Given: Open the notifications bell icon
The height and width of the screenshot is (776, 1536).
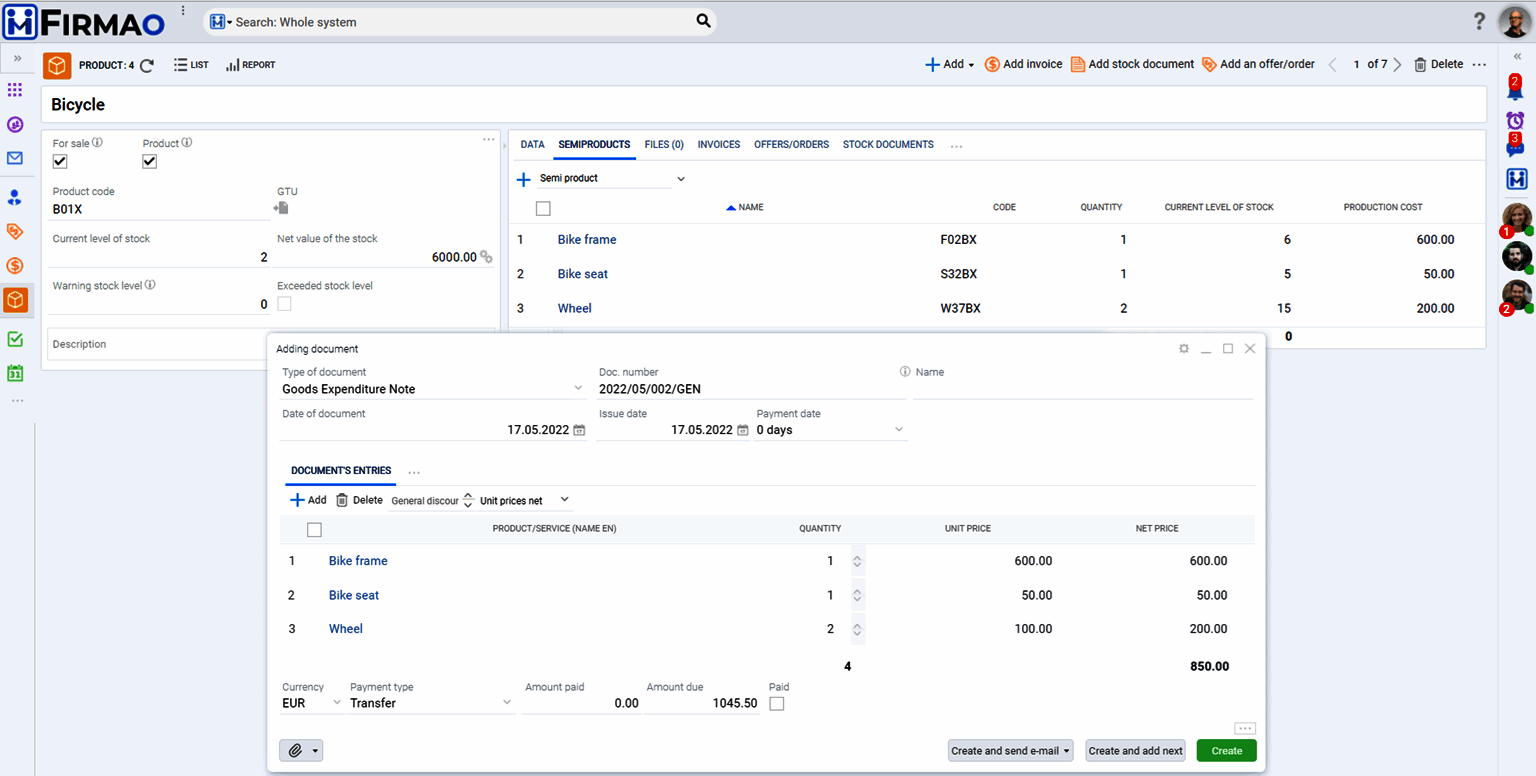Looking at the screenshot, I should click(x=1515, y=89).
